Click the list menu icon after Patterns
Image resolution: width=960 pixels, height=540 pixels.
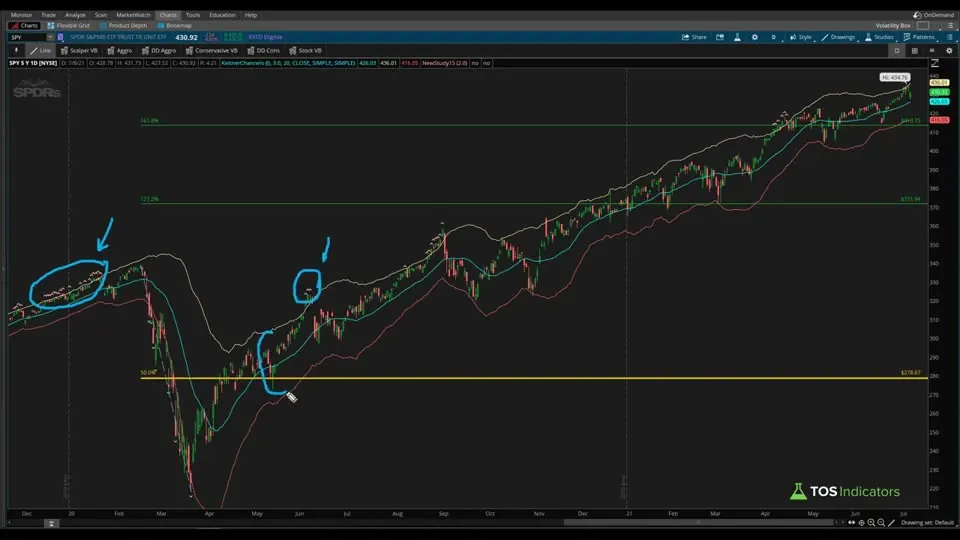click(x=950, y=37)
